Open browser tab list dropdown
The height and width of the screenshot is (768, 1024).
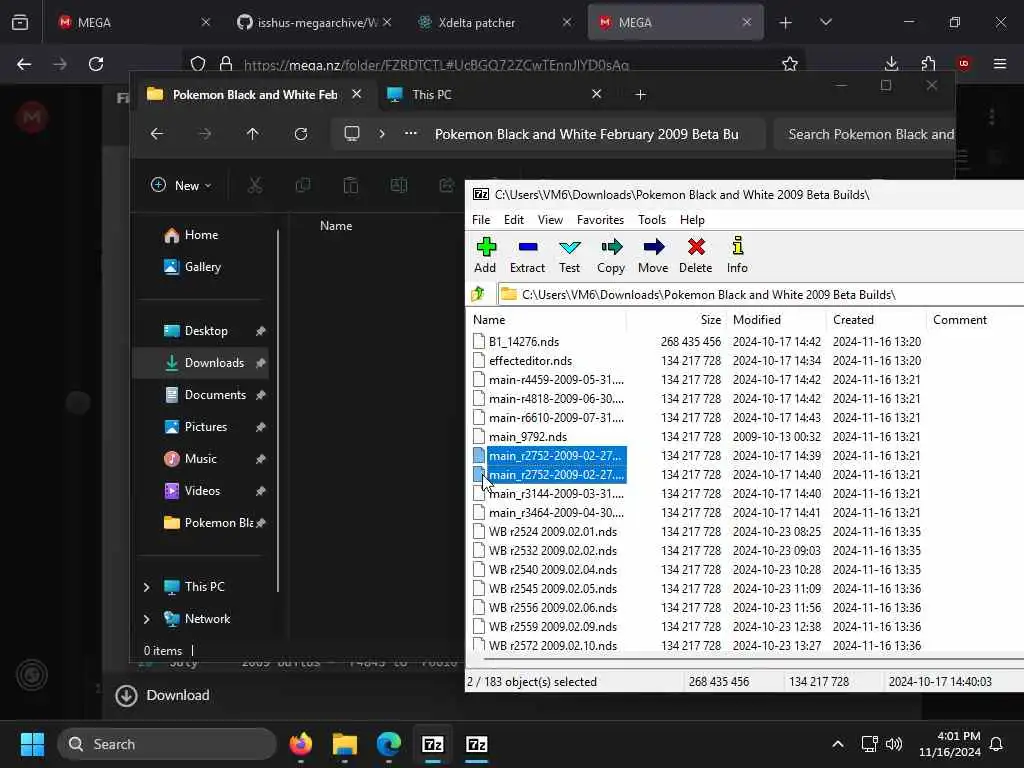[825, 23]
